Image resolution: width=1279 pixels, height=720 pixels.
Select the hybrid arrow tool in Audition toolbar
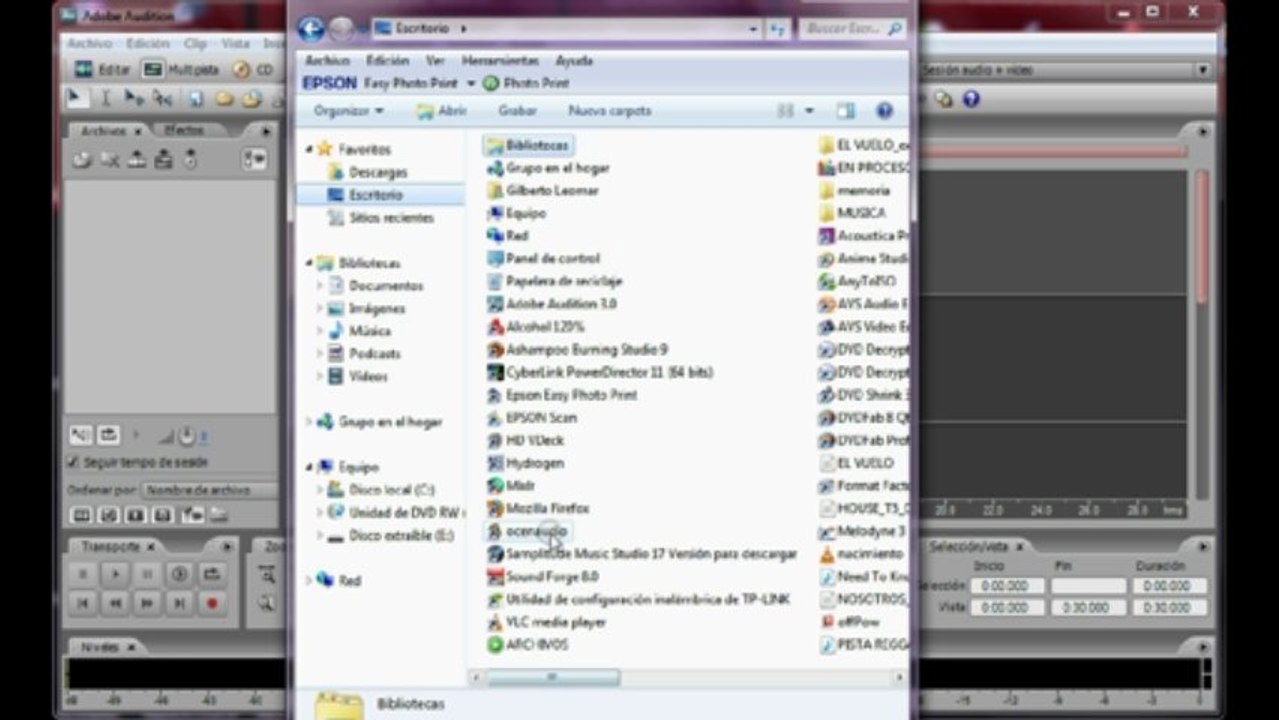click(x=76, y=98)
